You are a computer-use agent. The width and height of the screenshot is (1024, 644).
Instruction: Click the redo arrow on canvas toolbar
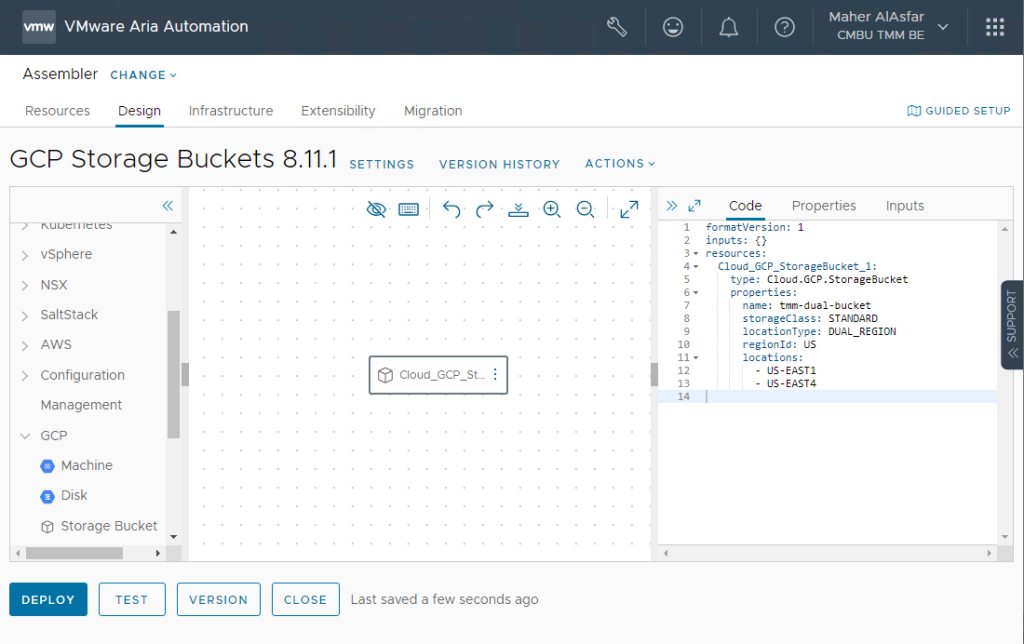point(485,209)
